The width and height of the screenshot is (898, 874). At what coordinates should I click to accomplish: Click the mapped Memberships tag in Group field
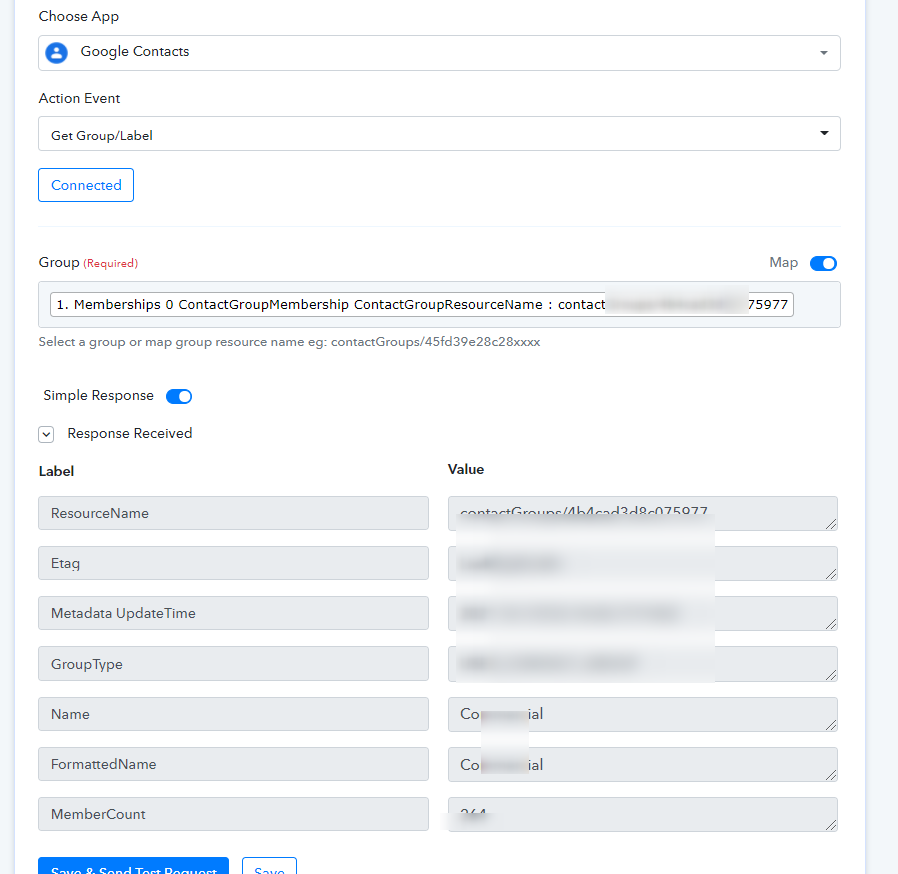(x=420, y=305)
